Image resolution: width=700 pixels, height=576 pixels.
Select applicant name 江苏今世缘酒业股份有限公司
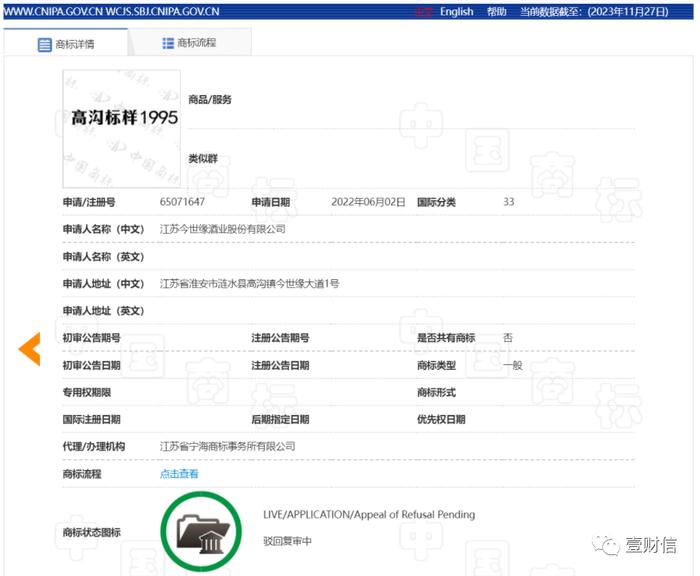(222, 229)
